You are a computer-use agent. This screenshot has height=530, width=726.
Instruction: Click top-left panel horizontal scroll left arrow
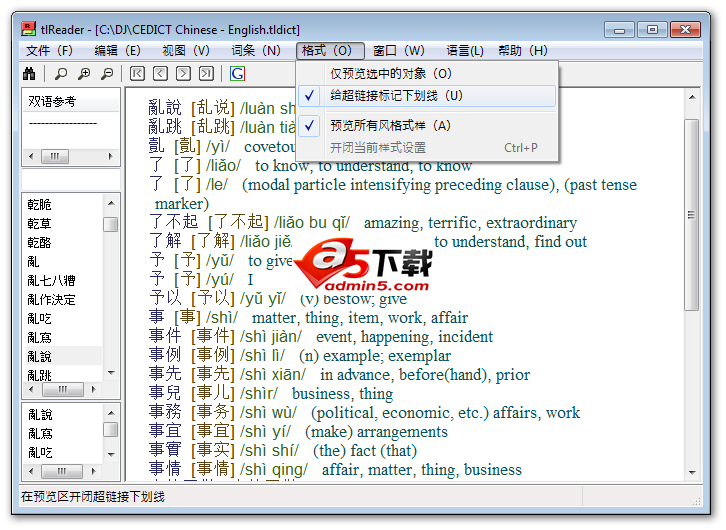(x=31, y=156)
